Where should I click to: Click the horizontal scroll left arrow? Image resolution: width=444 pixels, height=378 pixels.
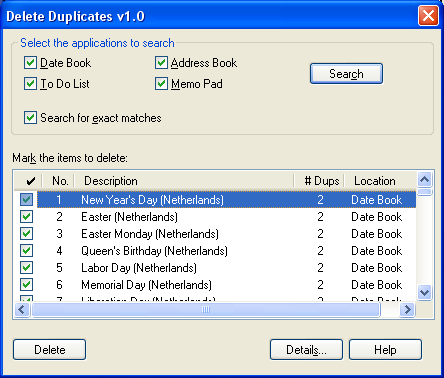22,310
